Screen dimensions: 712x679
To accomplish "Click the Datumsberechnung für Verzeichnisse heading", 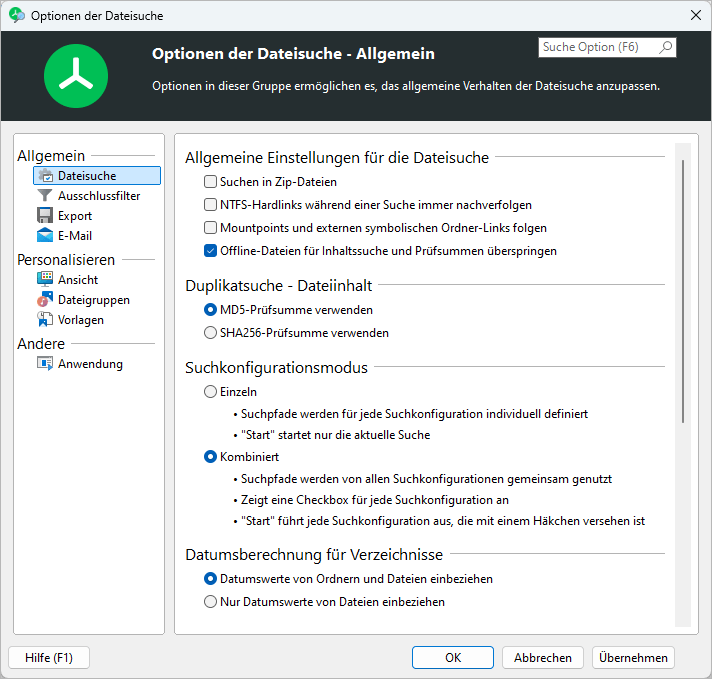I will click(314, 555).
